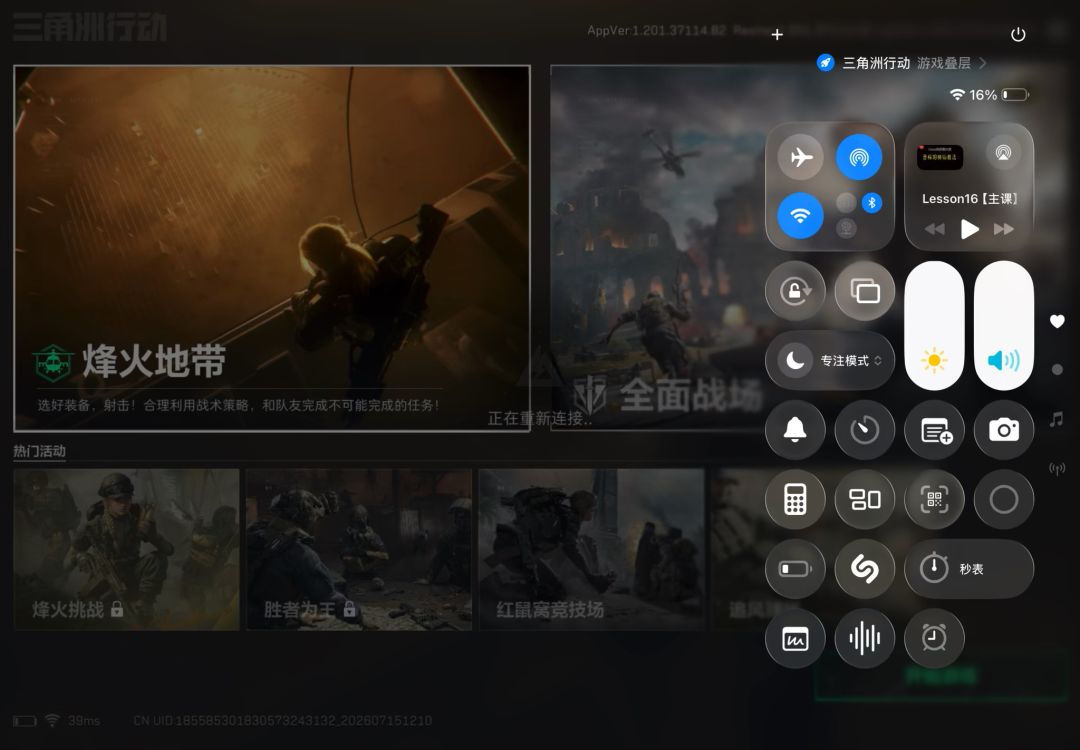Open the 胜者为王 activity card
The image size is (1080, 750).
coord(359,550)
